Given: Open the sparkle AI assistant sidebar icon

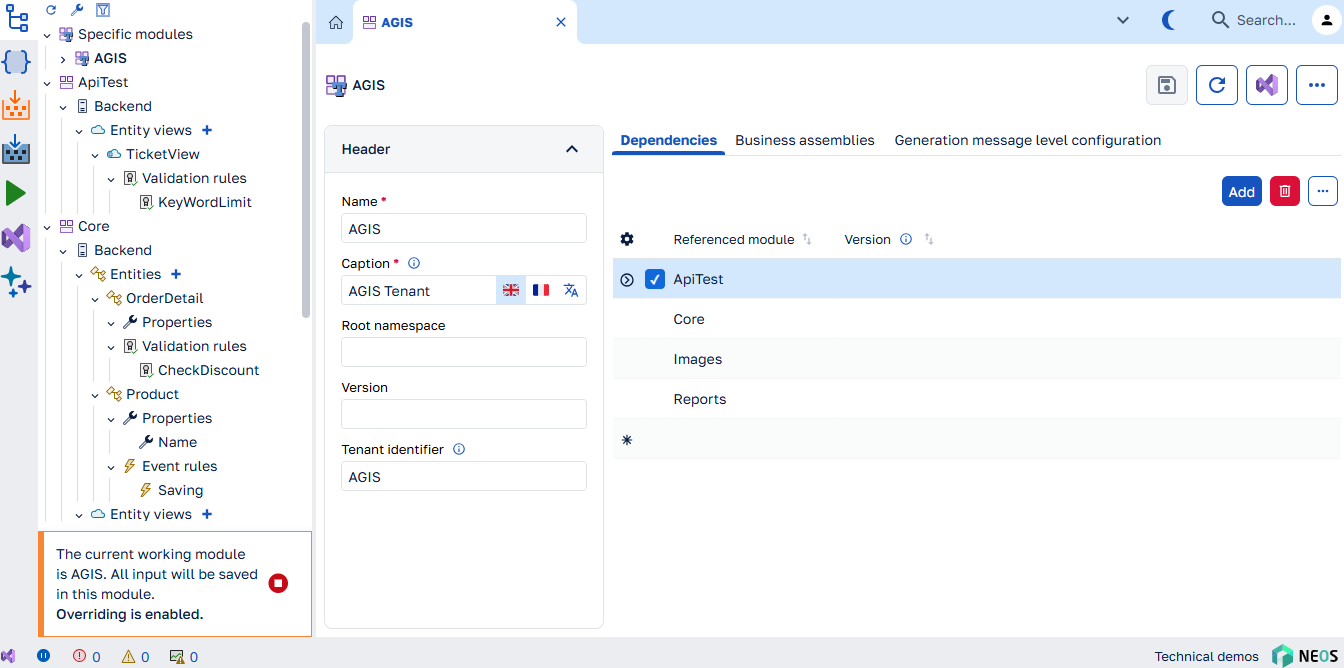Looking at the screenshot, I should point(16,282).
